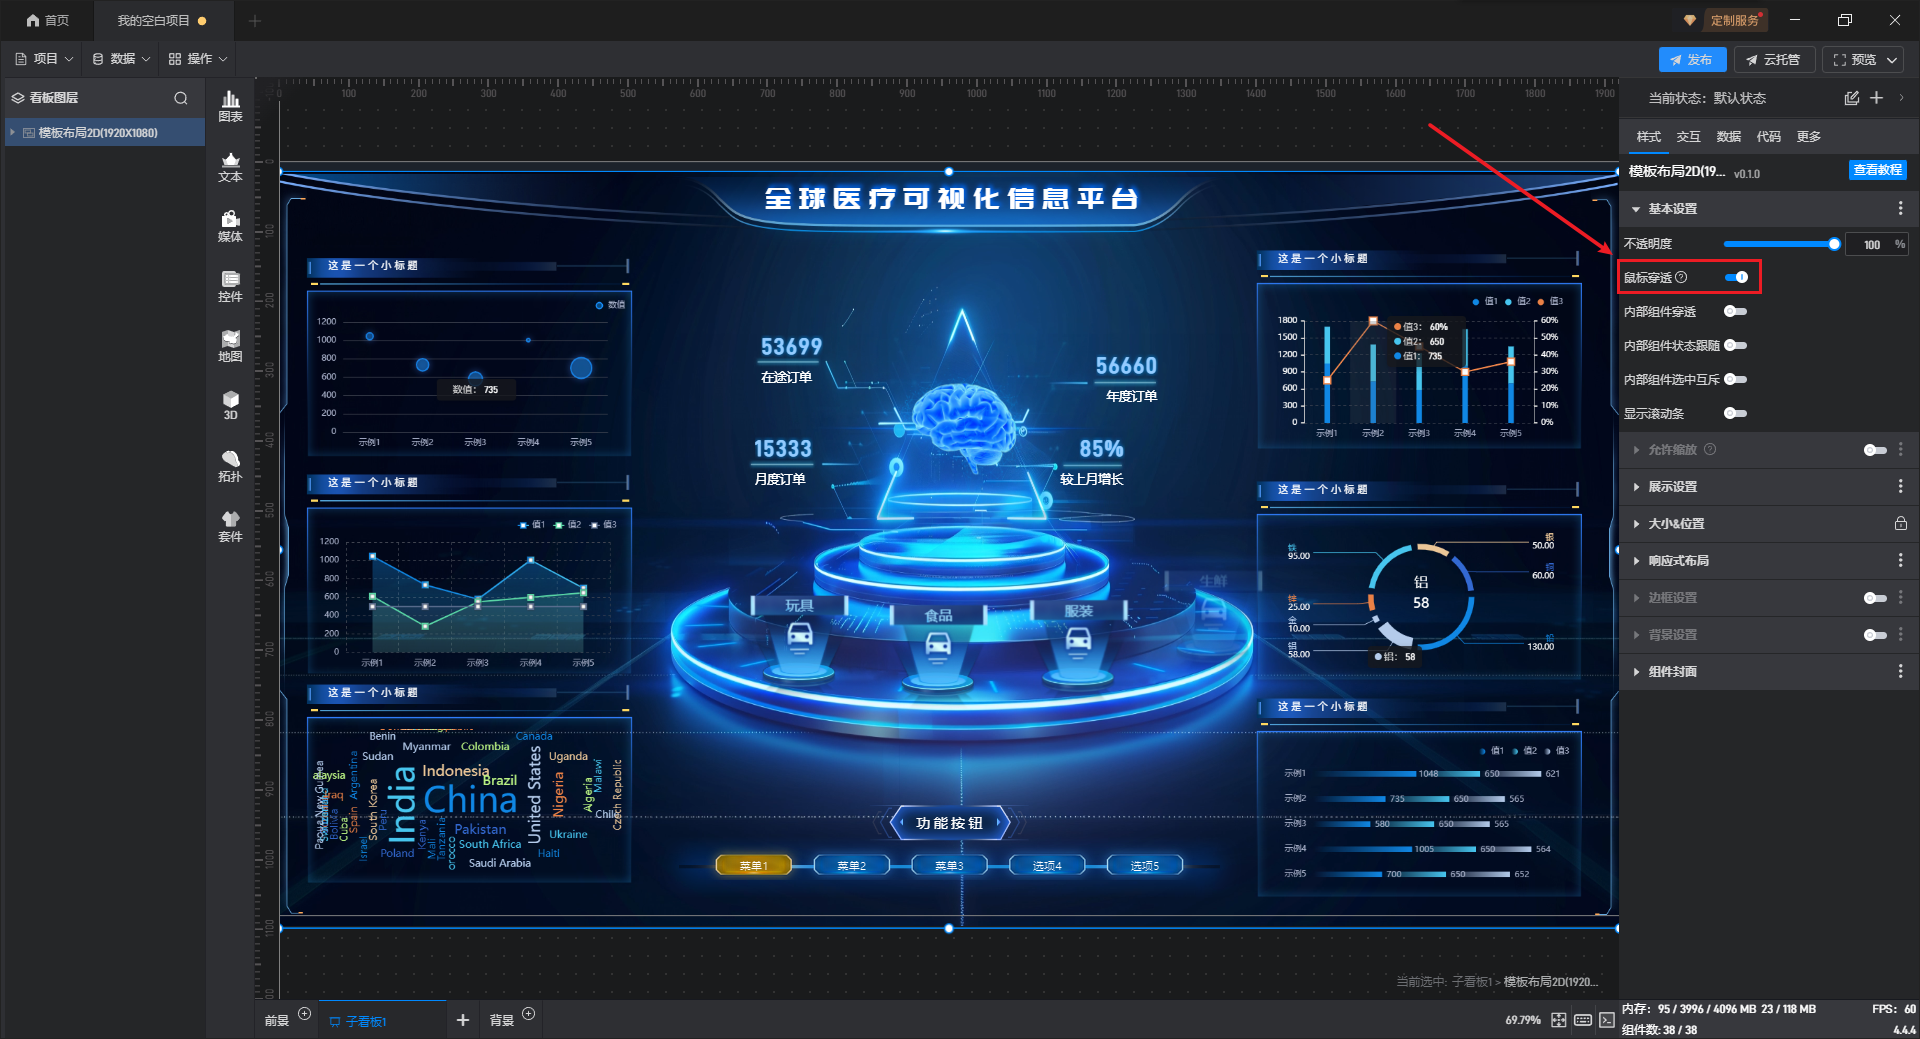Click the plus circle next to 前景
Image resolution: width=1920 pixels, height=1039 pixels.
point(305,1014)
